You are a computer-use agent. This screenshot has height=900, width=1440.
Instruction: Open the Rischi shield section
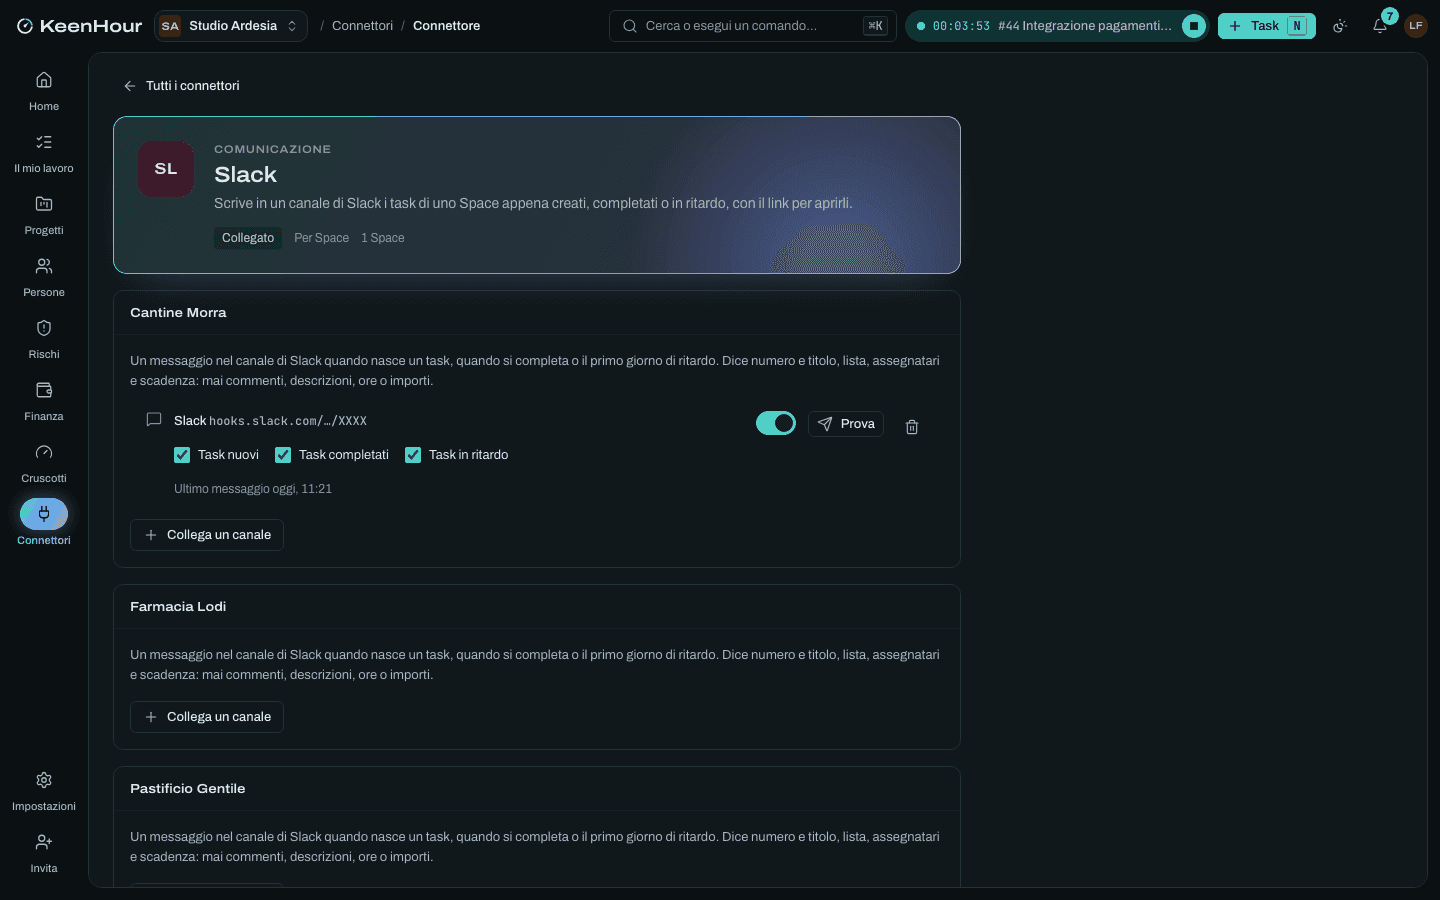point(44,339)
